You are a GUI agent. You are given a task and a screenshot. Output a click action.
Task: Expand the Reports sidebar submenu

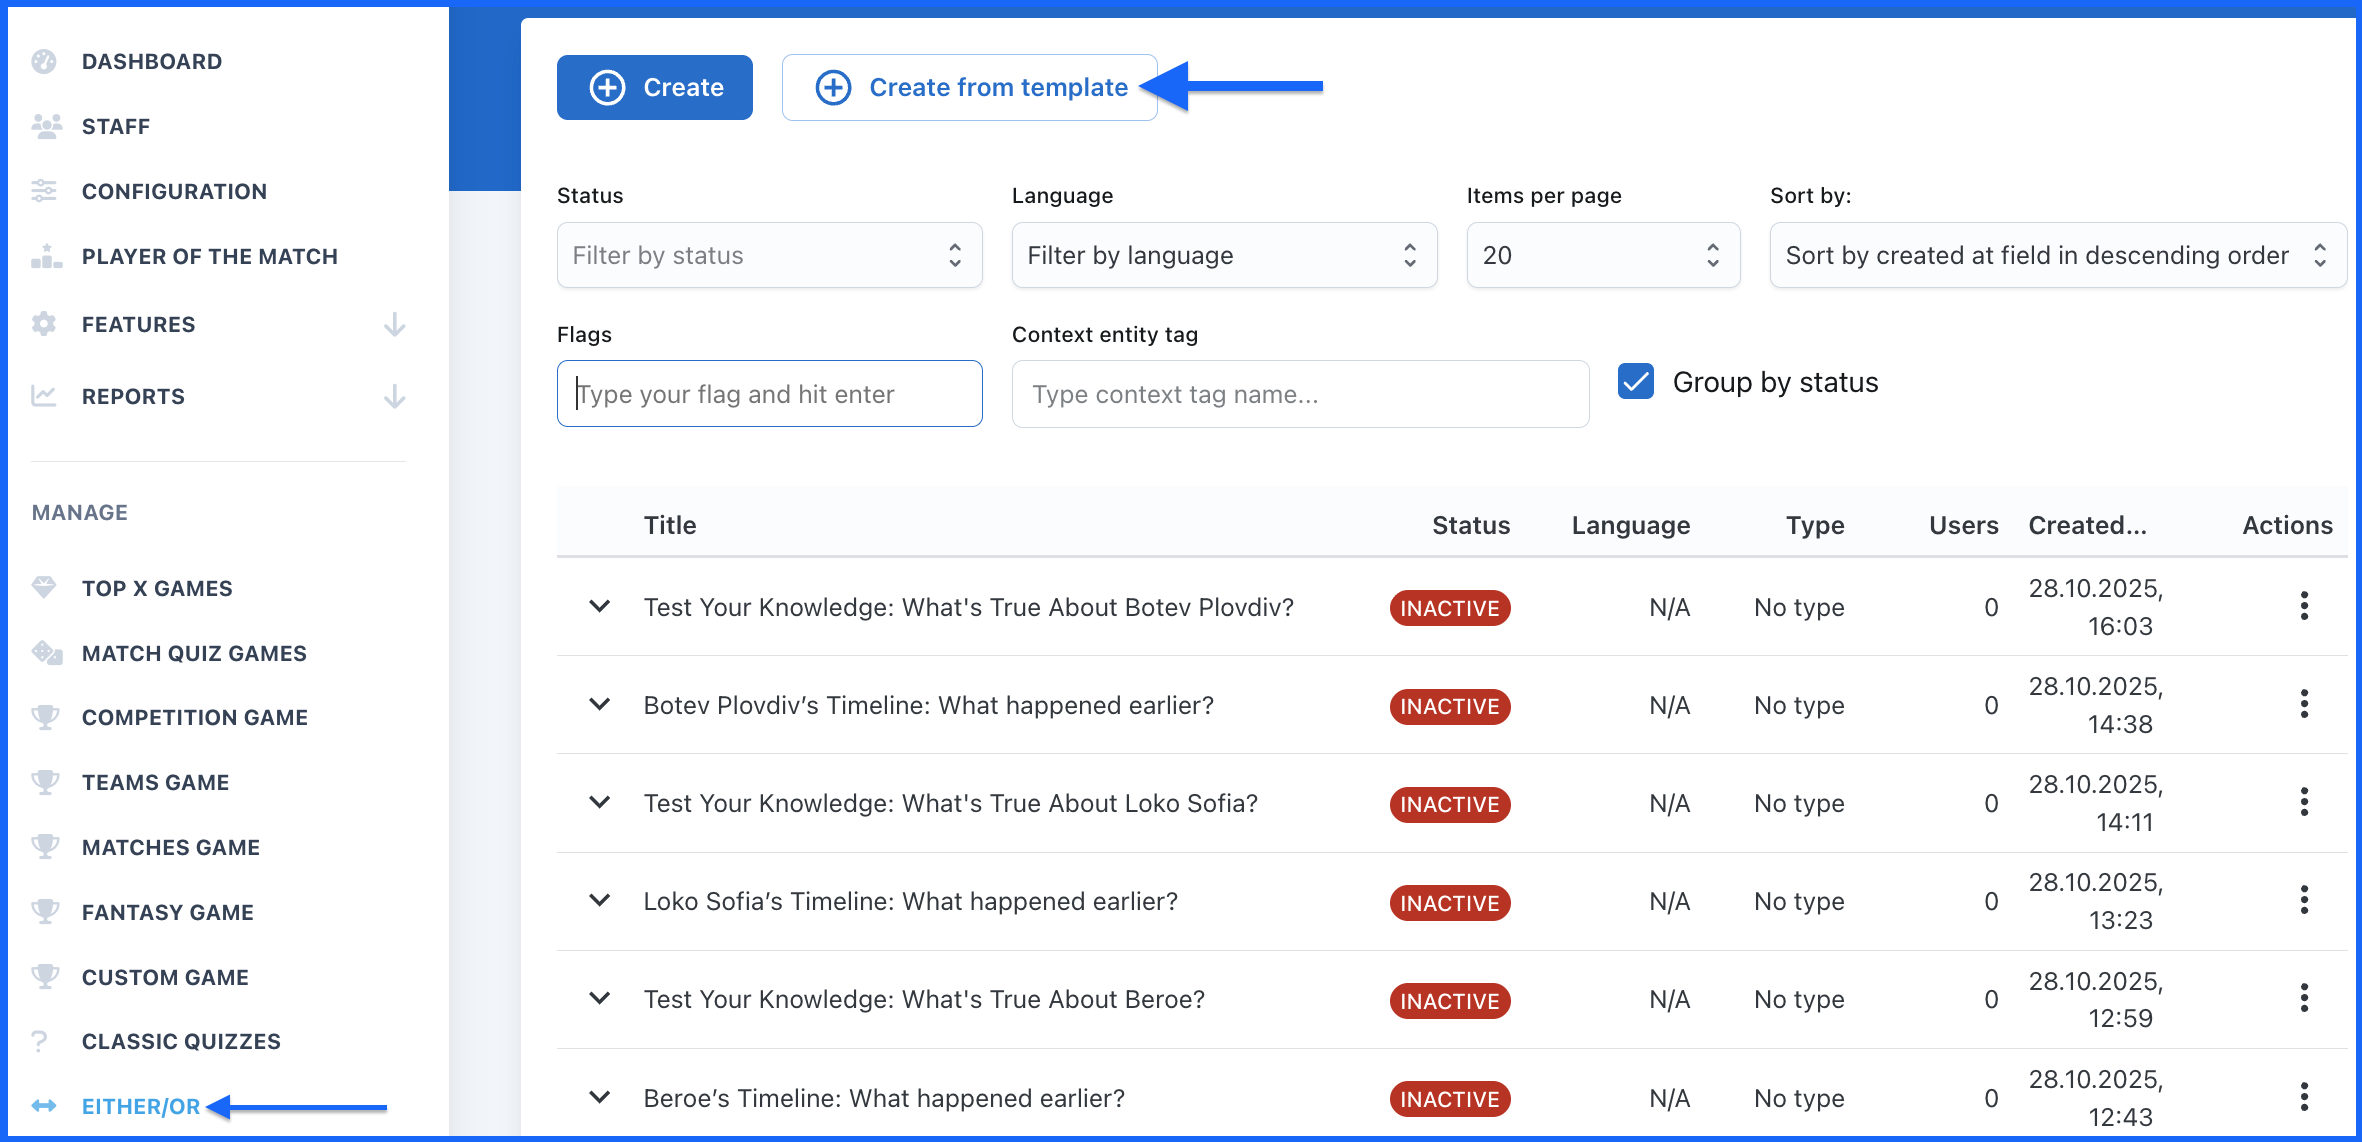395,397
